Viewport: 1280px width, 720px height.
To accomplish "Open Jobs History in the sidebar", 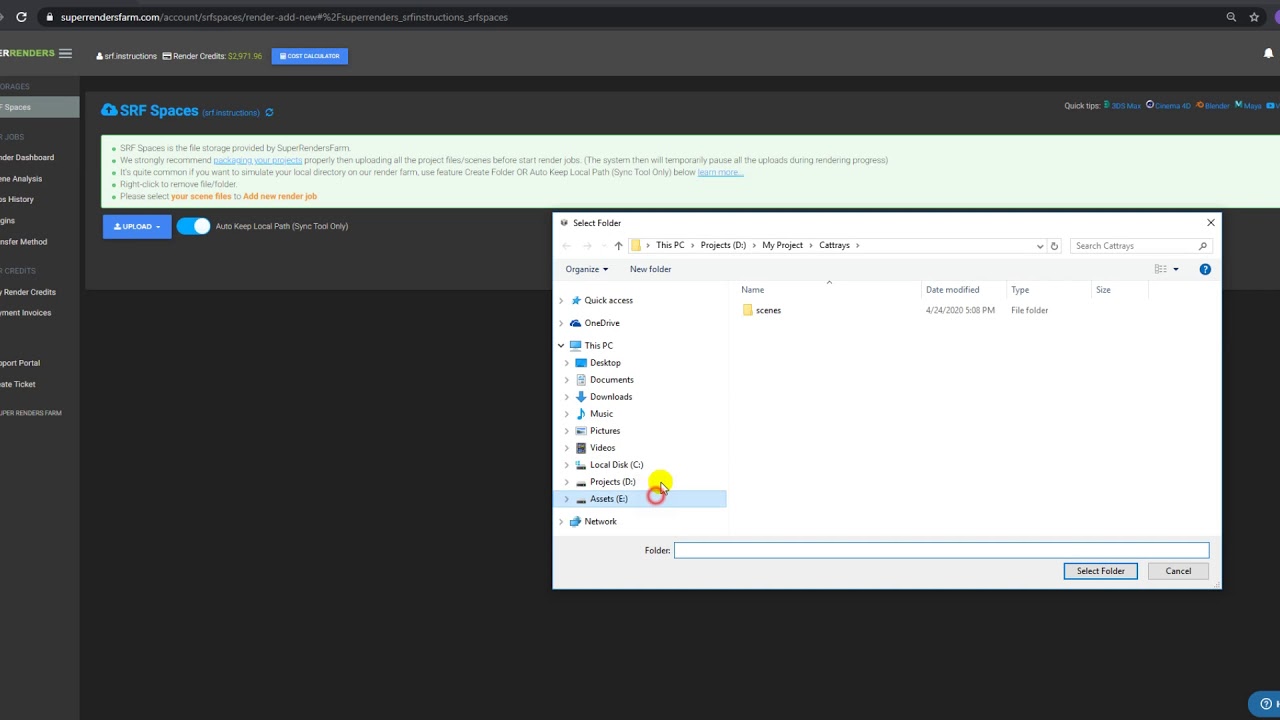I will 17,200.
